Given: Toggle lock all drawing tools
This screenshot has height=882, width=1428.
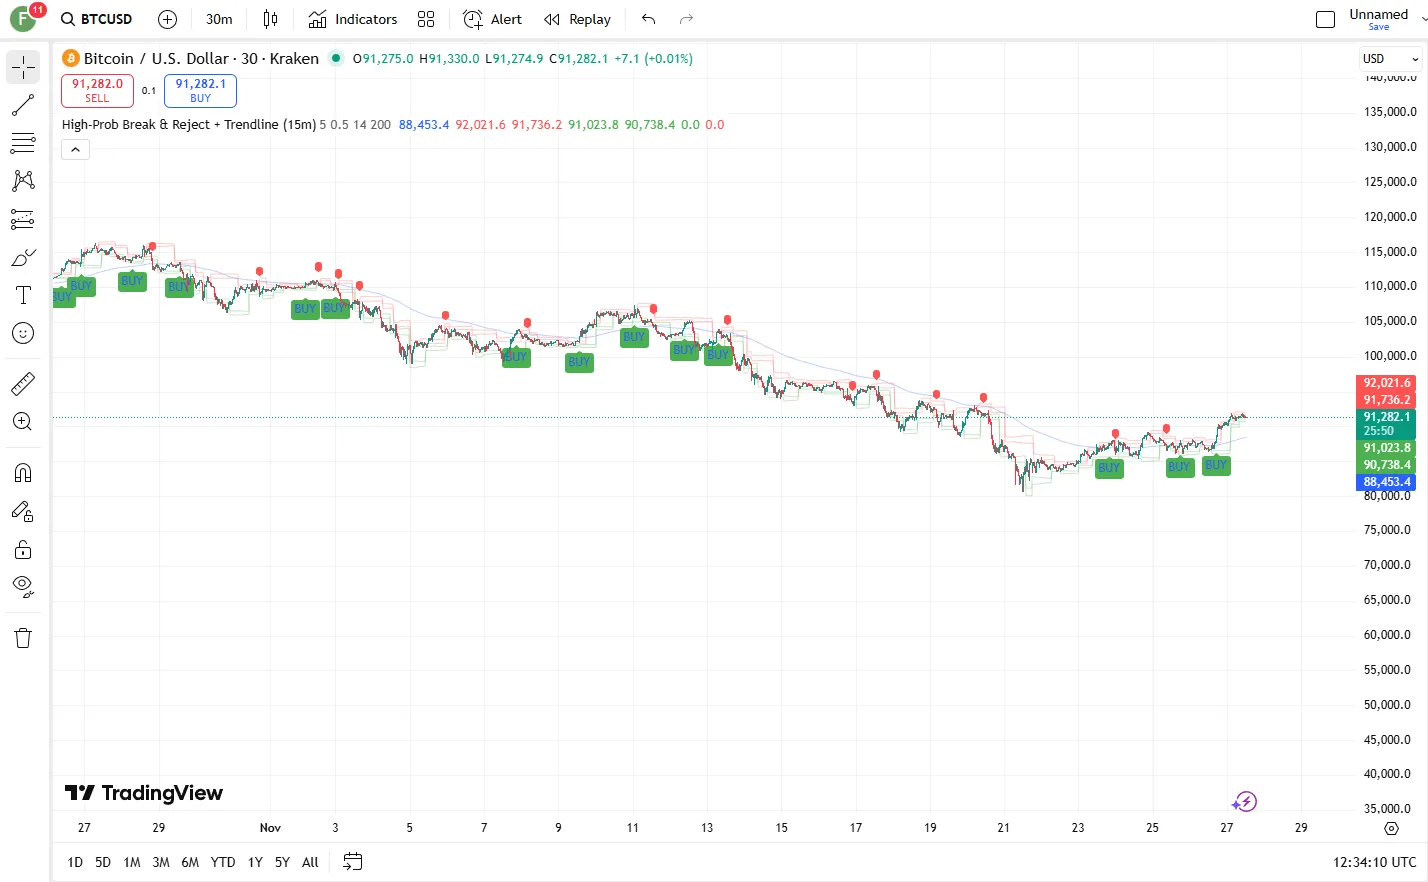Looking at the screenshot, I should (x=23, y=549).
